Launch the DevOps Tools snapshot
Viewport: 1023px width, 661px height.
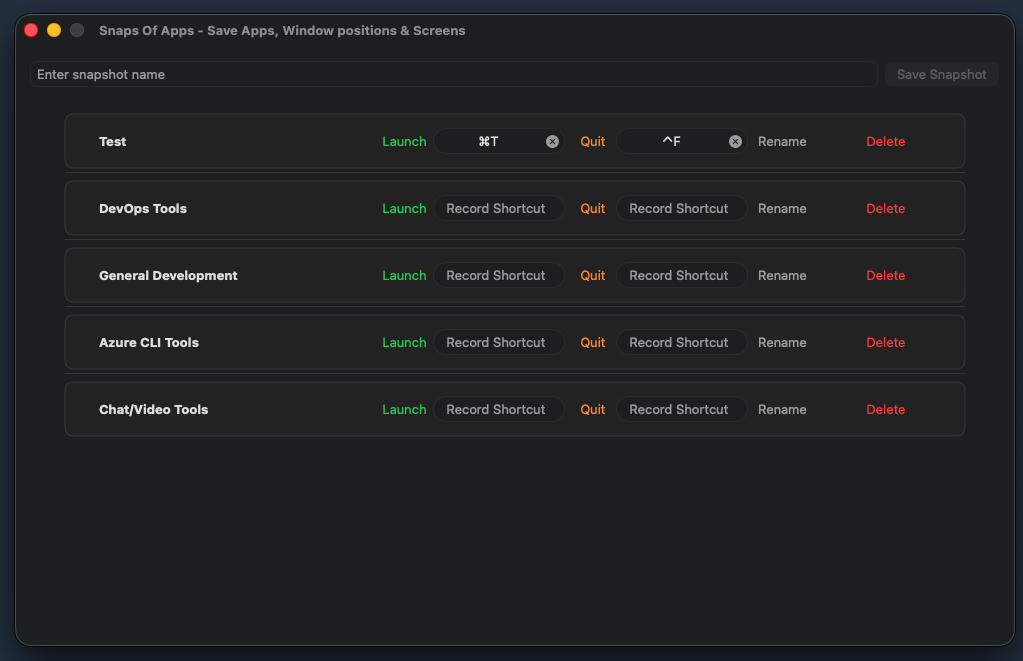pos(404,208)
